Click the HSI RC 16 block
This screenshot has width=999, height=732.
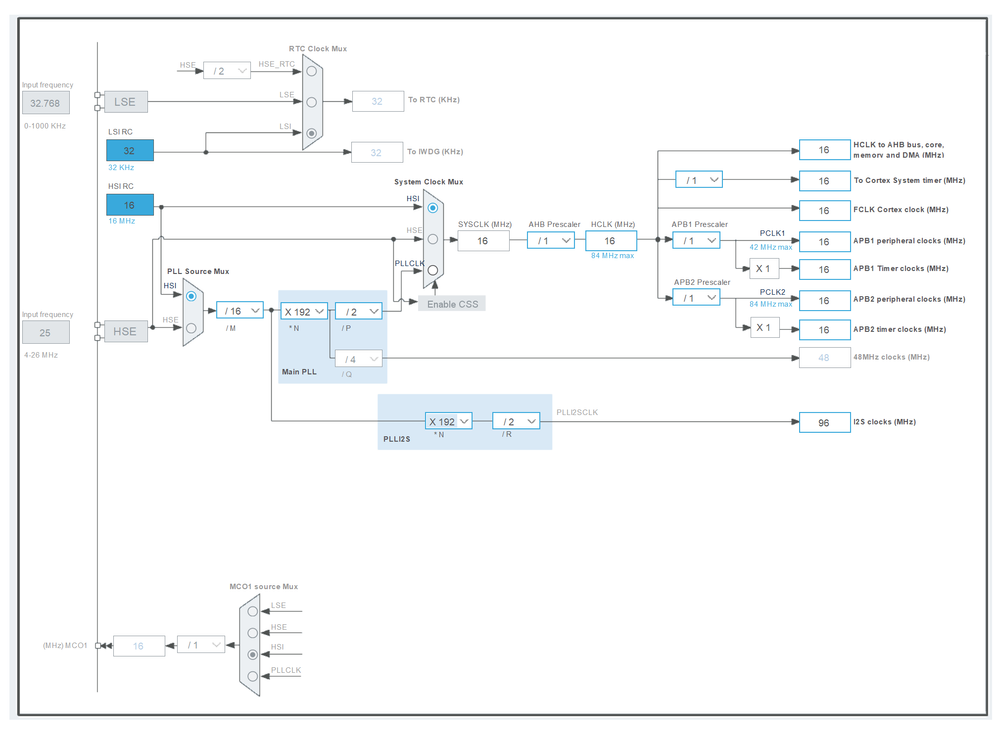point(130,205)
